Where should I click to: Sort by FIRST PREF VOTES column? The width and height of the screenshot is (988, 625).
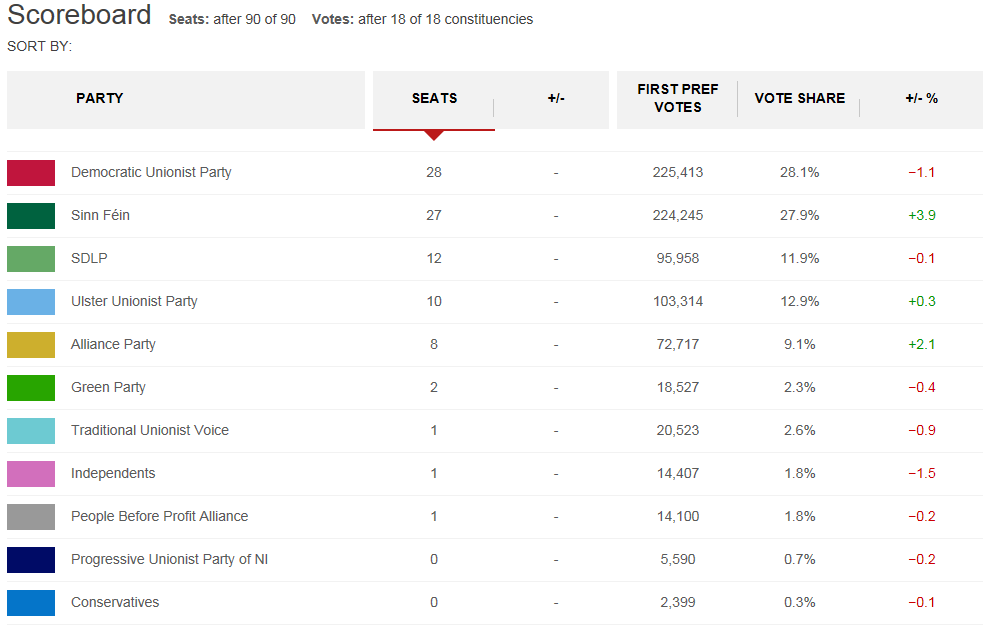click(x=677, y=99)
